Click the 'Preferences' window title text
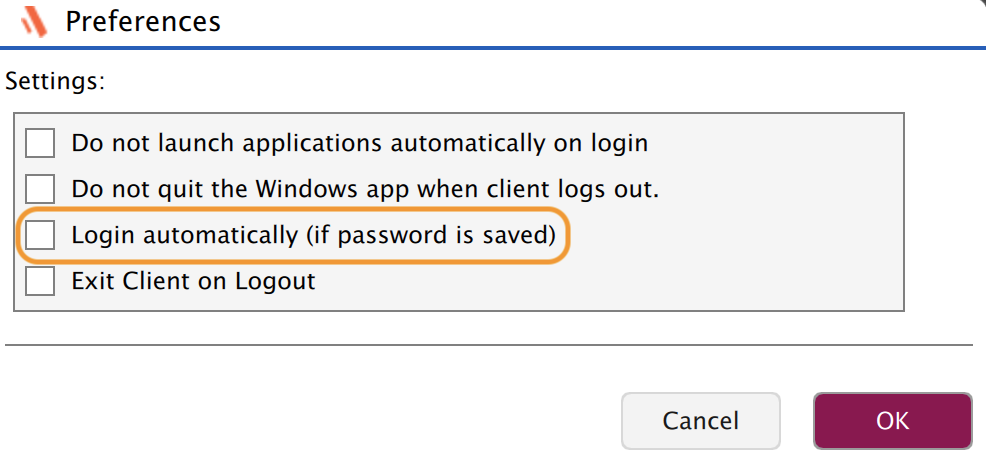Screen dimensions: 986x476 click(x=143, y=21)
